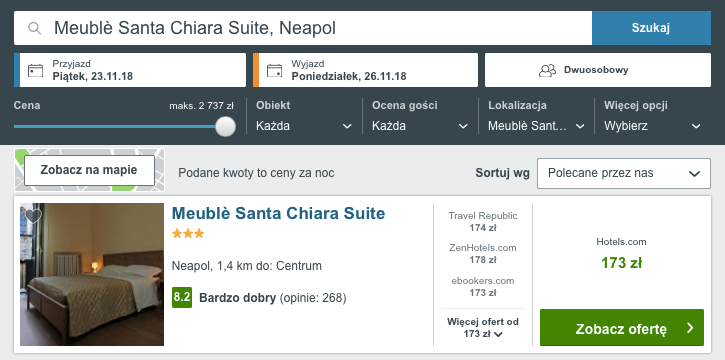Click the guests people icon
The height and width of the screenshot is (360, 725).
(547, 70)
